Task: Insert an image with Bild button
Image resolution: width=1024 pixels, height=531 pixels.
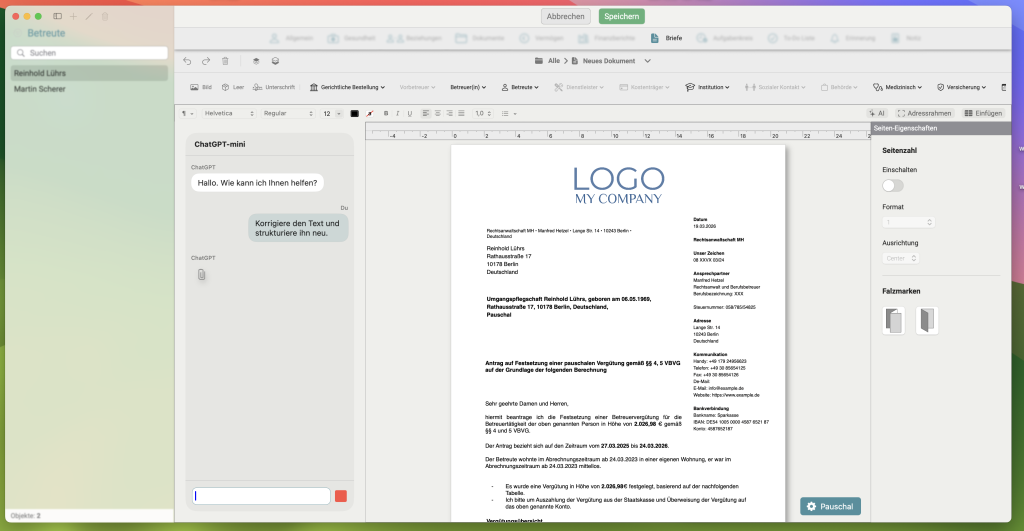Action: point(201,87)
